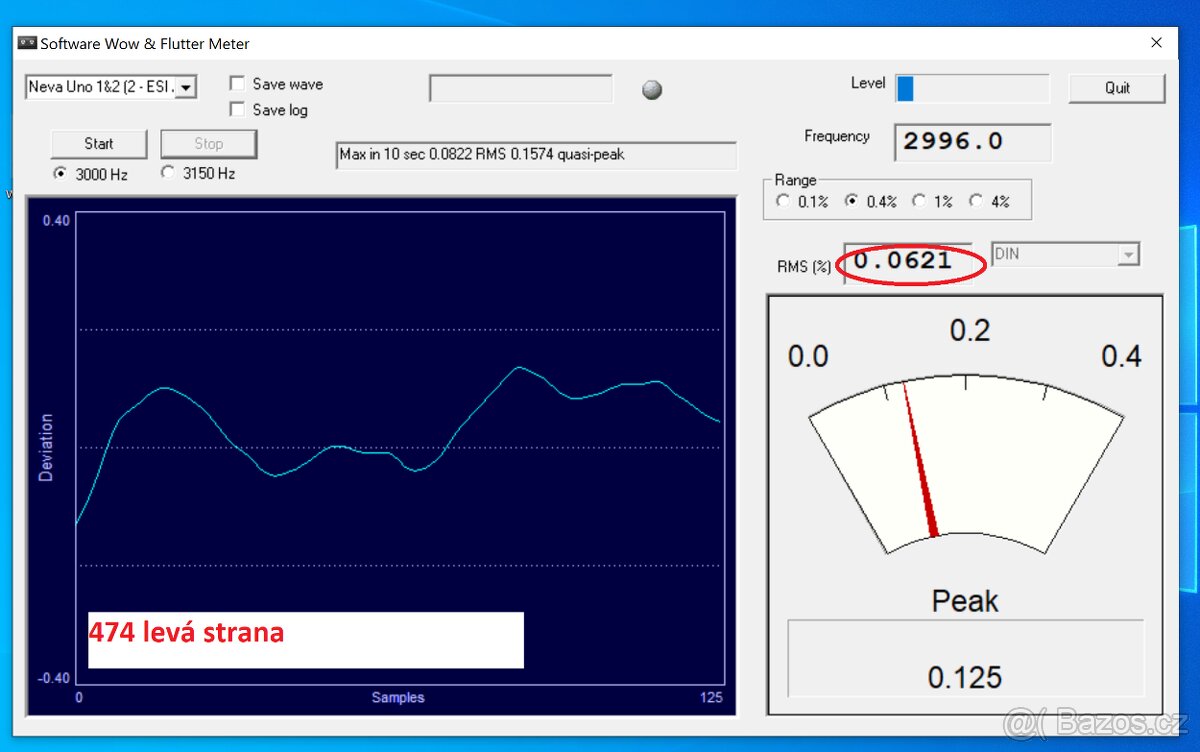The height and width of the screenshot is (752, 1200).
Task: Click the gray status indicator LED
Action: 652,90
